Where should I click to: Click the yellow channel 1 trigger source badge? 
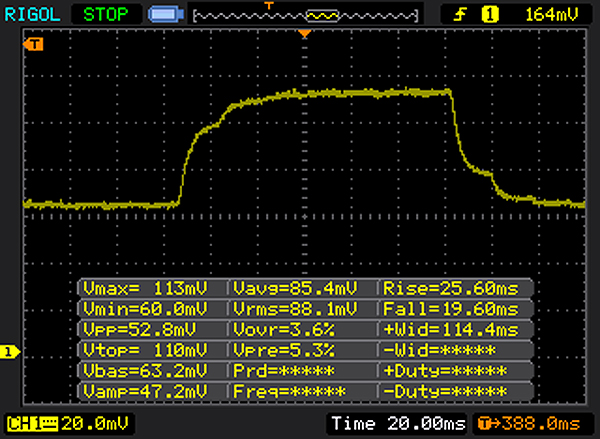coord(490,15)
